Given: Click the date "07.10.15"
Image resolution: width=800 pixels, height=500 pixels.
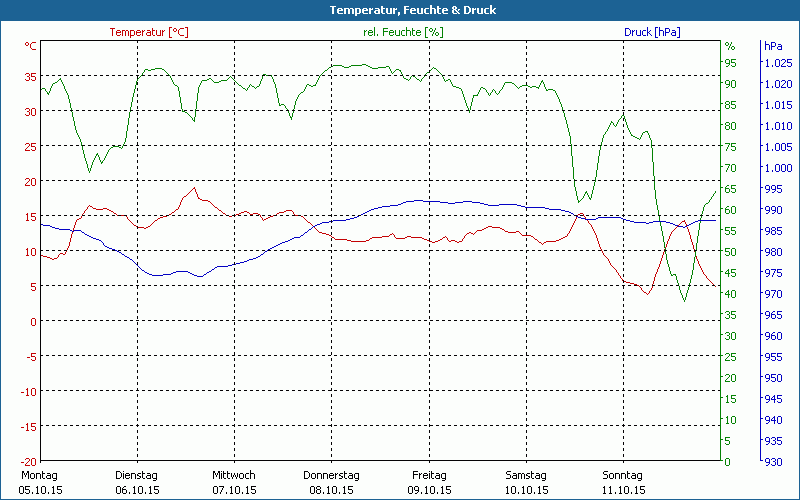Looking at the screenshot, I should (x=234, y=490).
